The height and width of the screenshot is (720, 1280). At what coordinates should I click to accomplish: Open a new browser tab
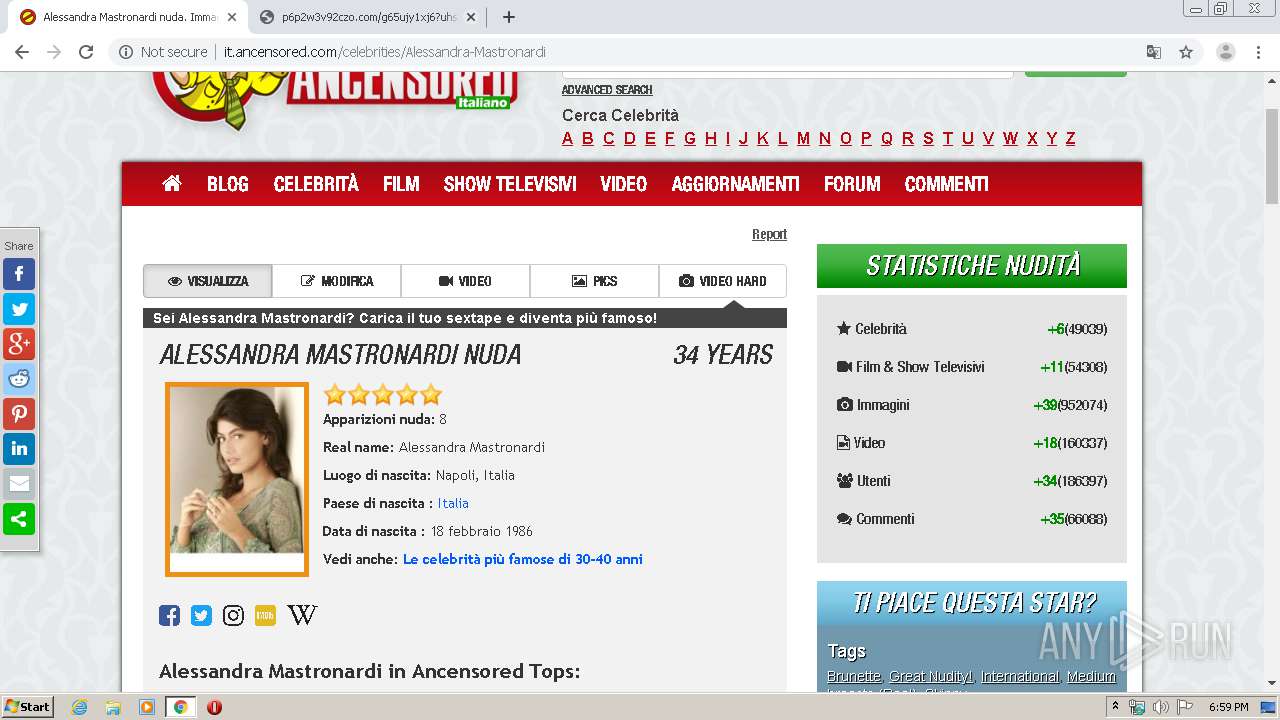(x=508, y=17)
